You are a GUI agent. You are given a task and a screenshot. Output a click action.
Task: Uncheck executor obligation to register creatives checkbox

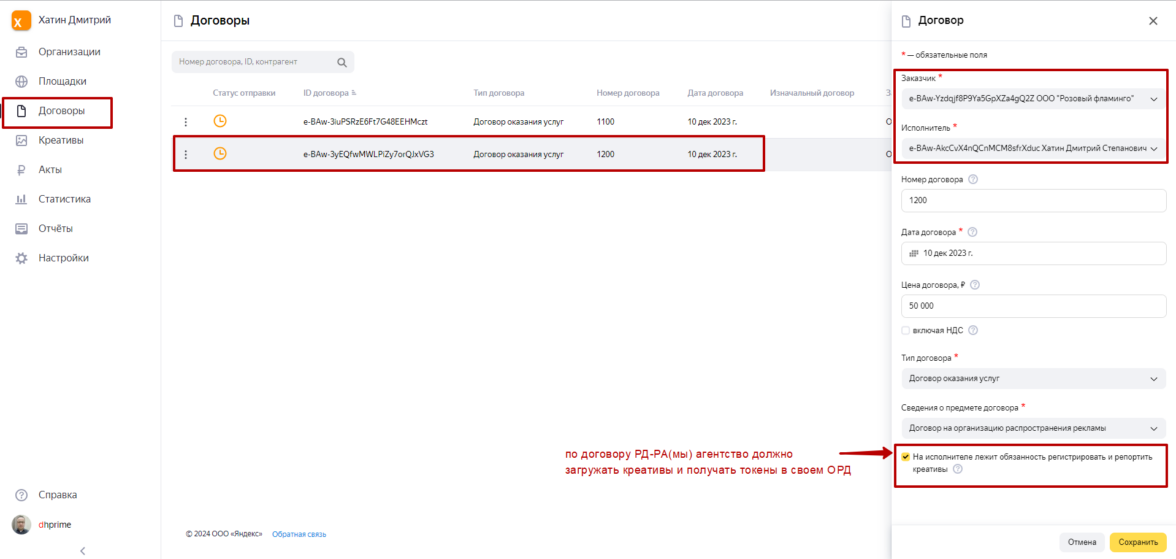(906, 457)
